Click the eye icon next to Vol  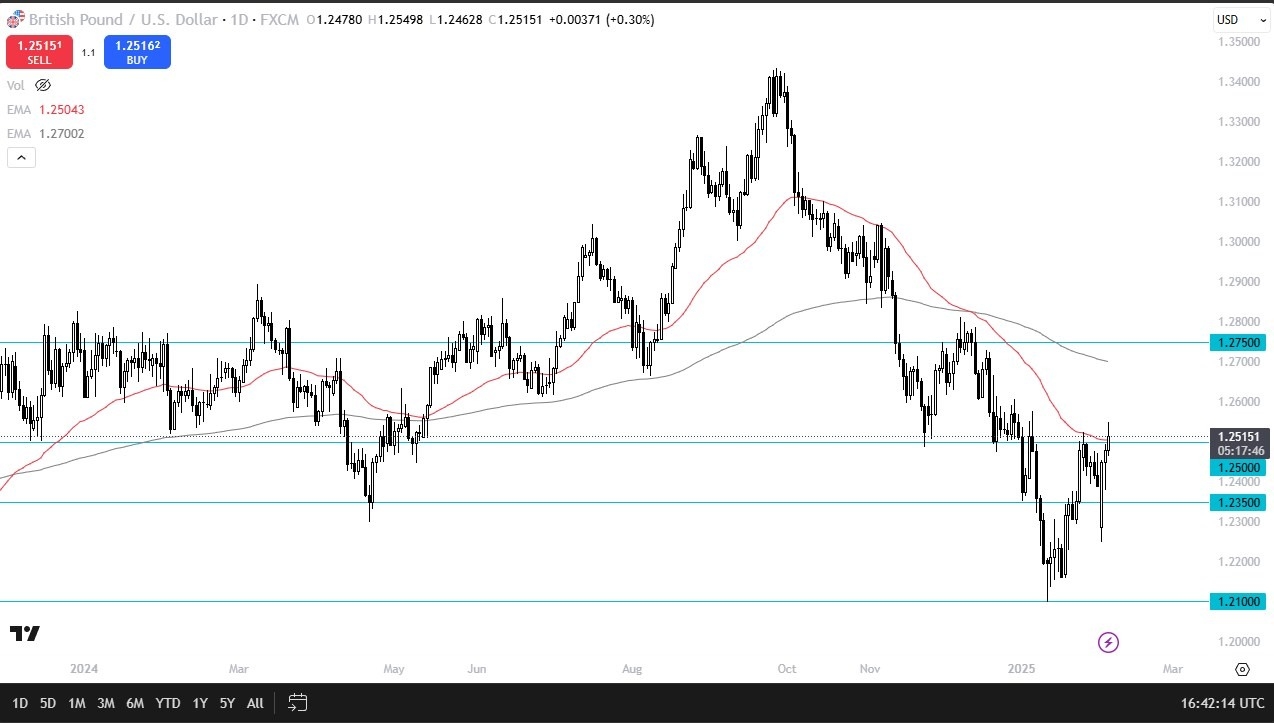click(x=42, y=85)
